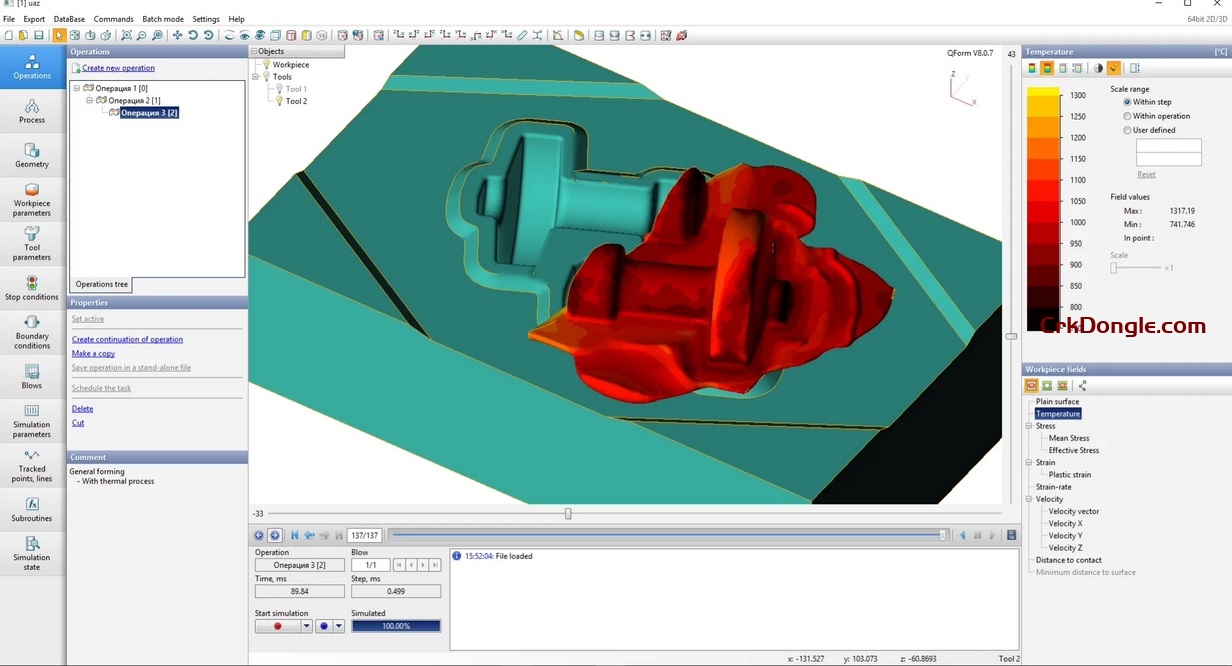Image resolution: width=1232 pixels, height=666 pixels.
Task: Open the DataBase menu
Action: 69,18
